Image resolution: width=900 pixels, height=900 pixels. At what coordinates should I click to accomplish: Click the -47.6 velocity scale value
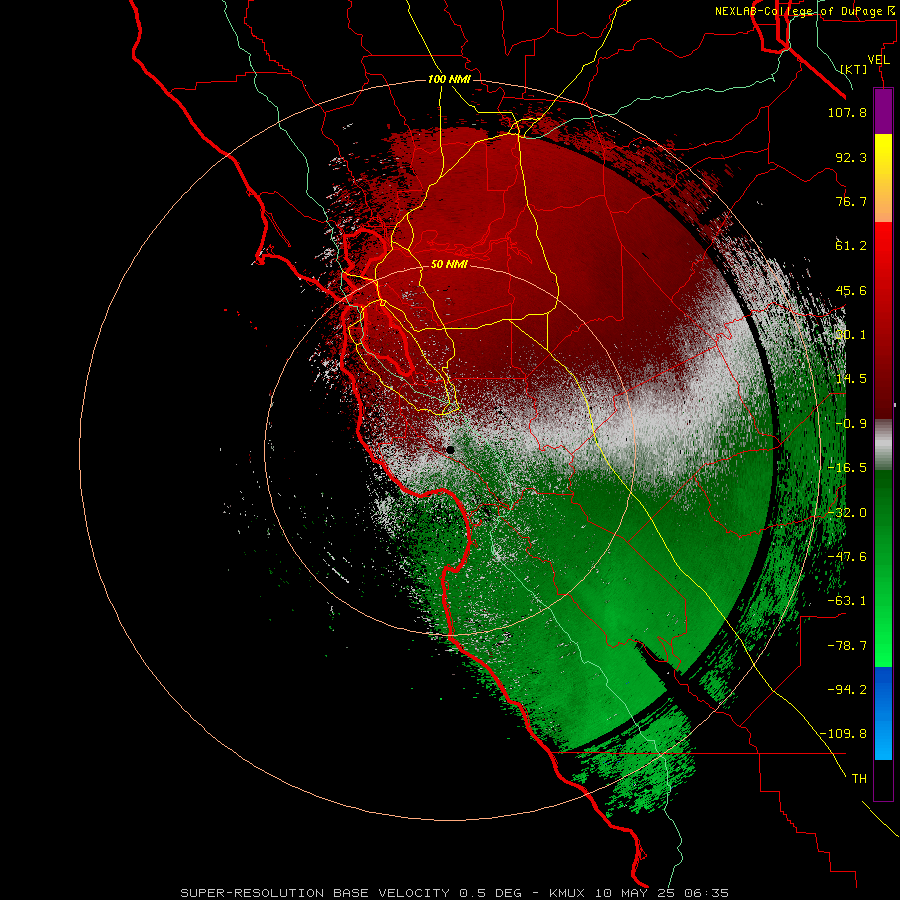point(847,557)
